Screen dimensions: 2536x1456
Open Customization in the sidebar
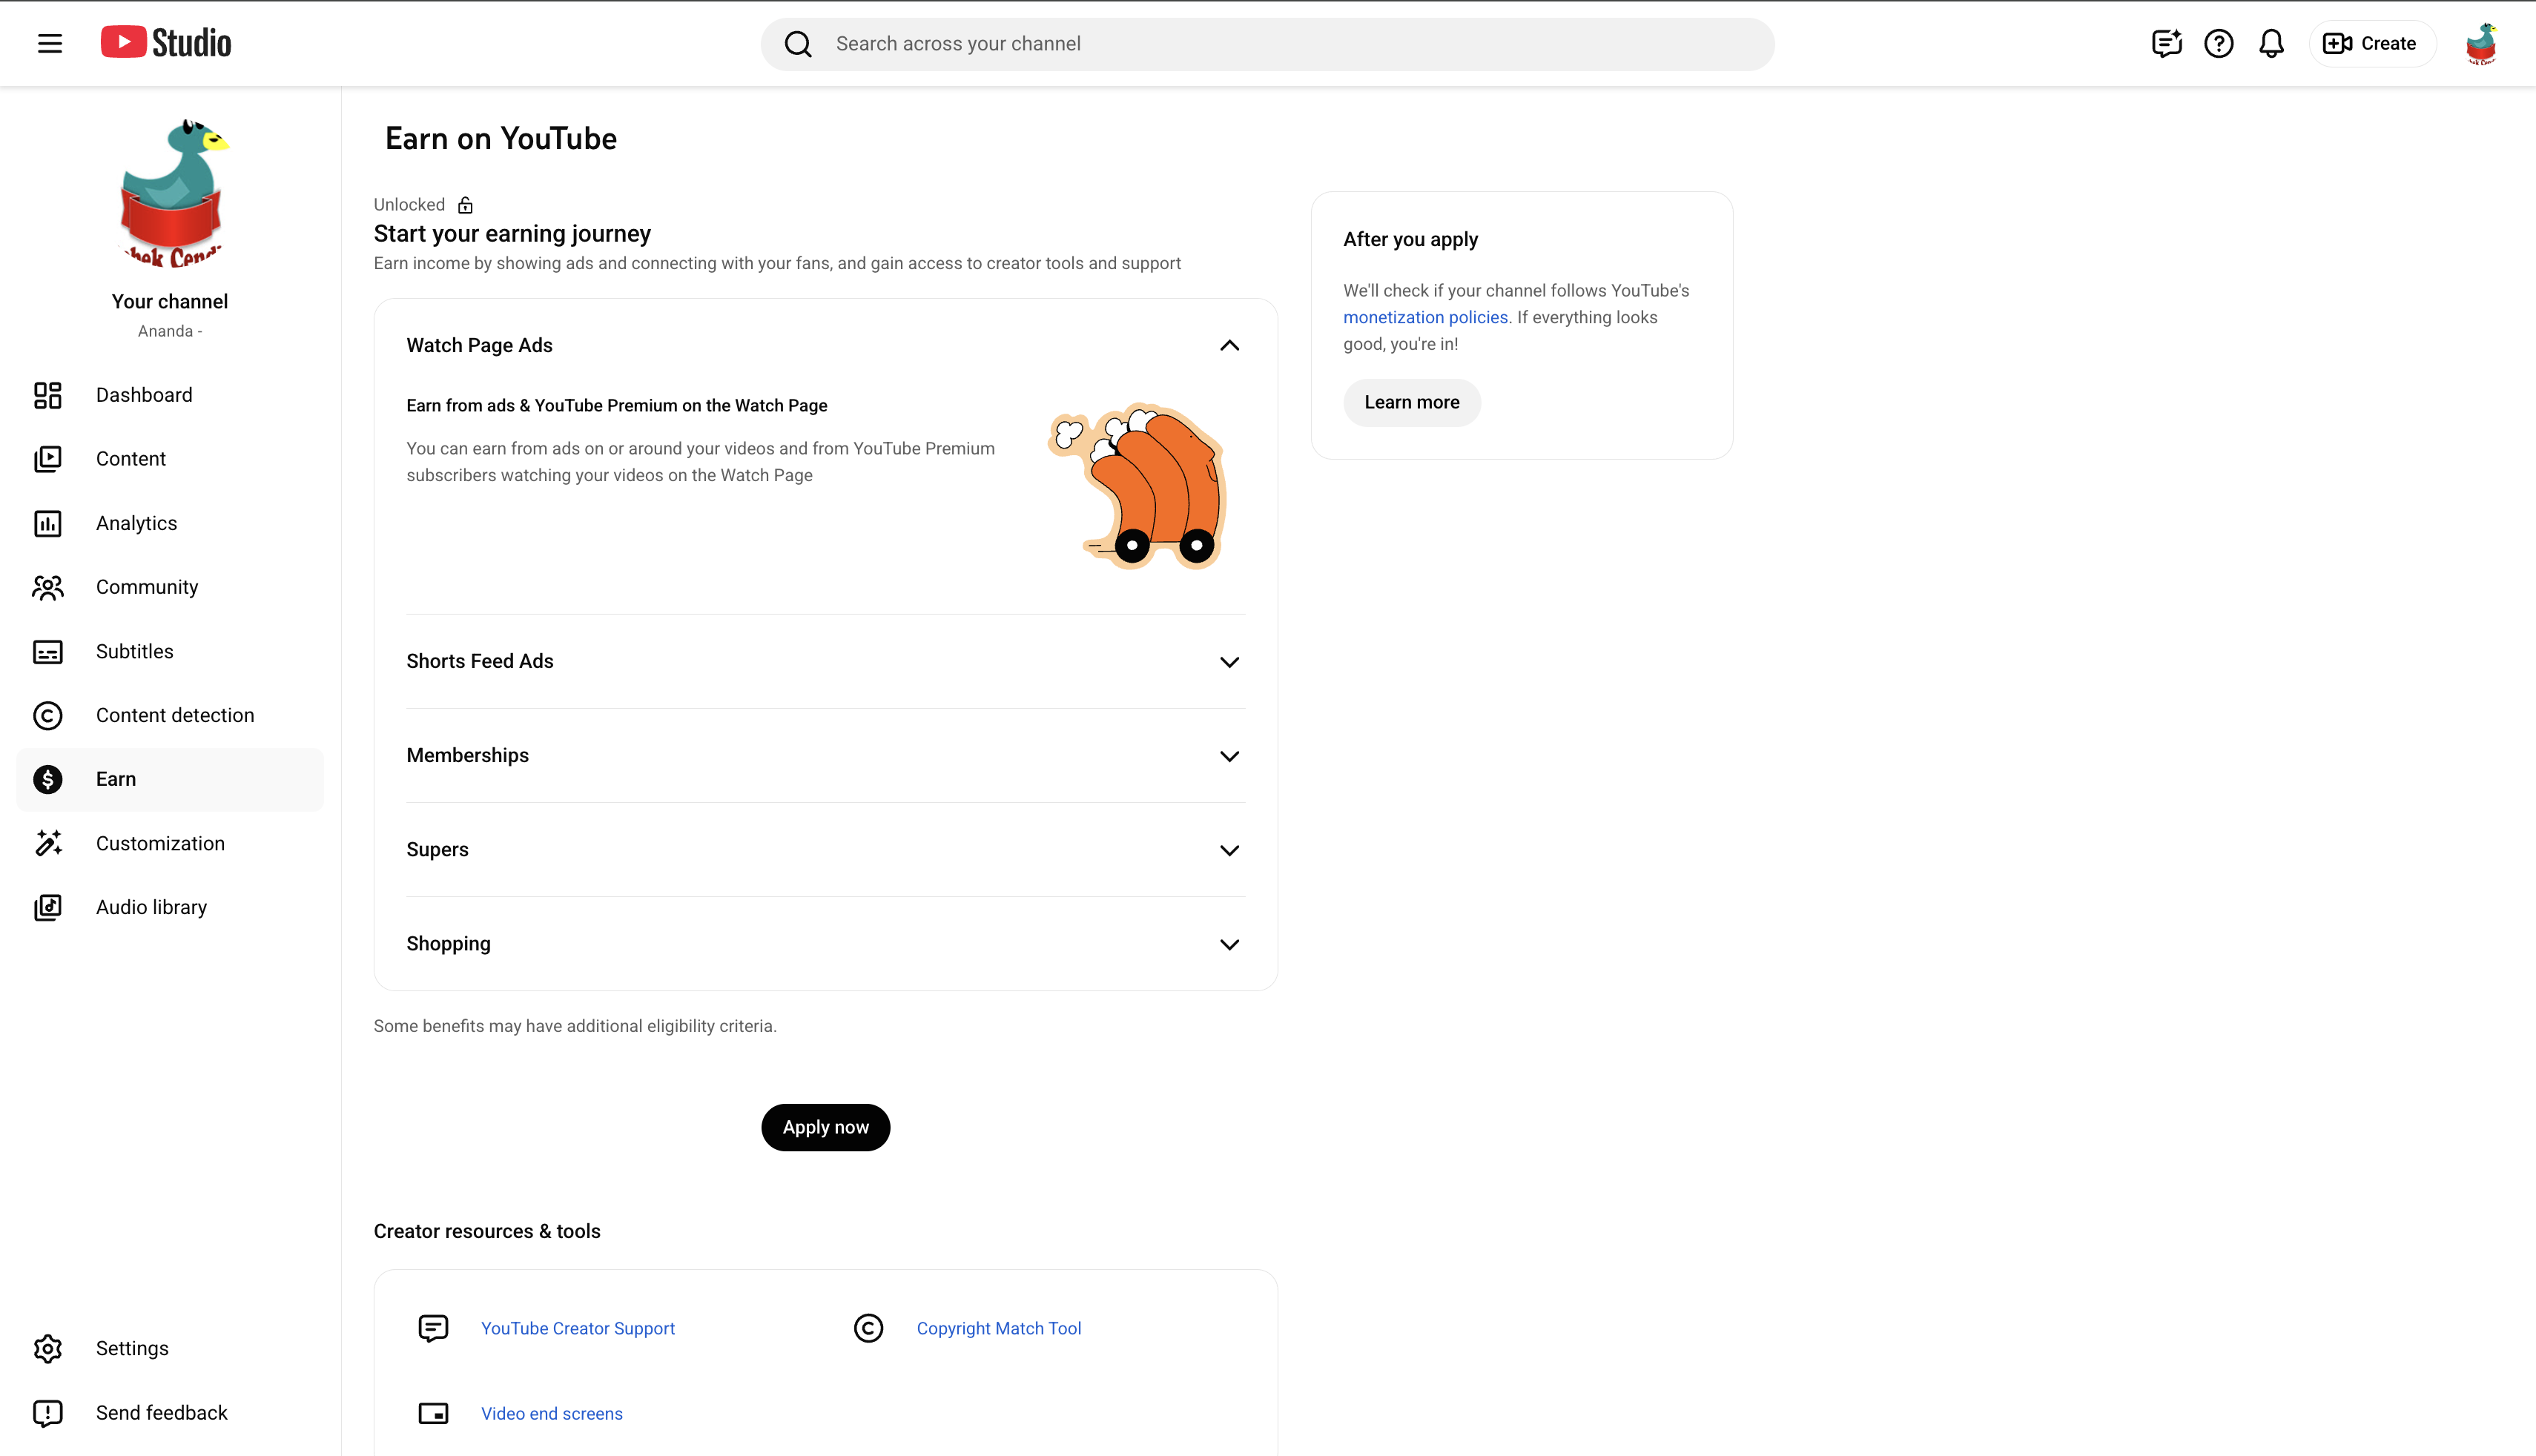(170, 843)
